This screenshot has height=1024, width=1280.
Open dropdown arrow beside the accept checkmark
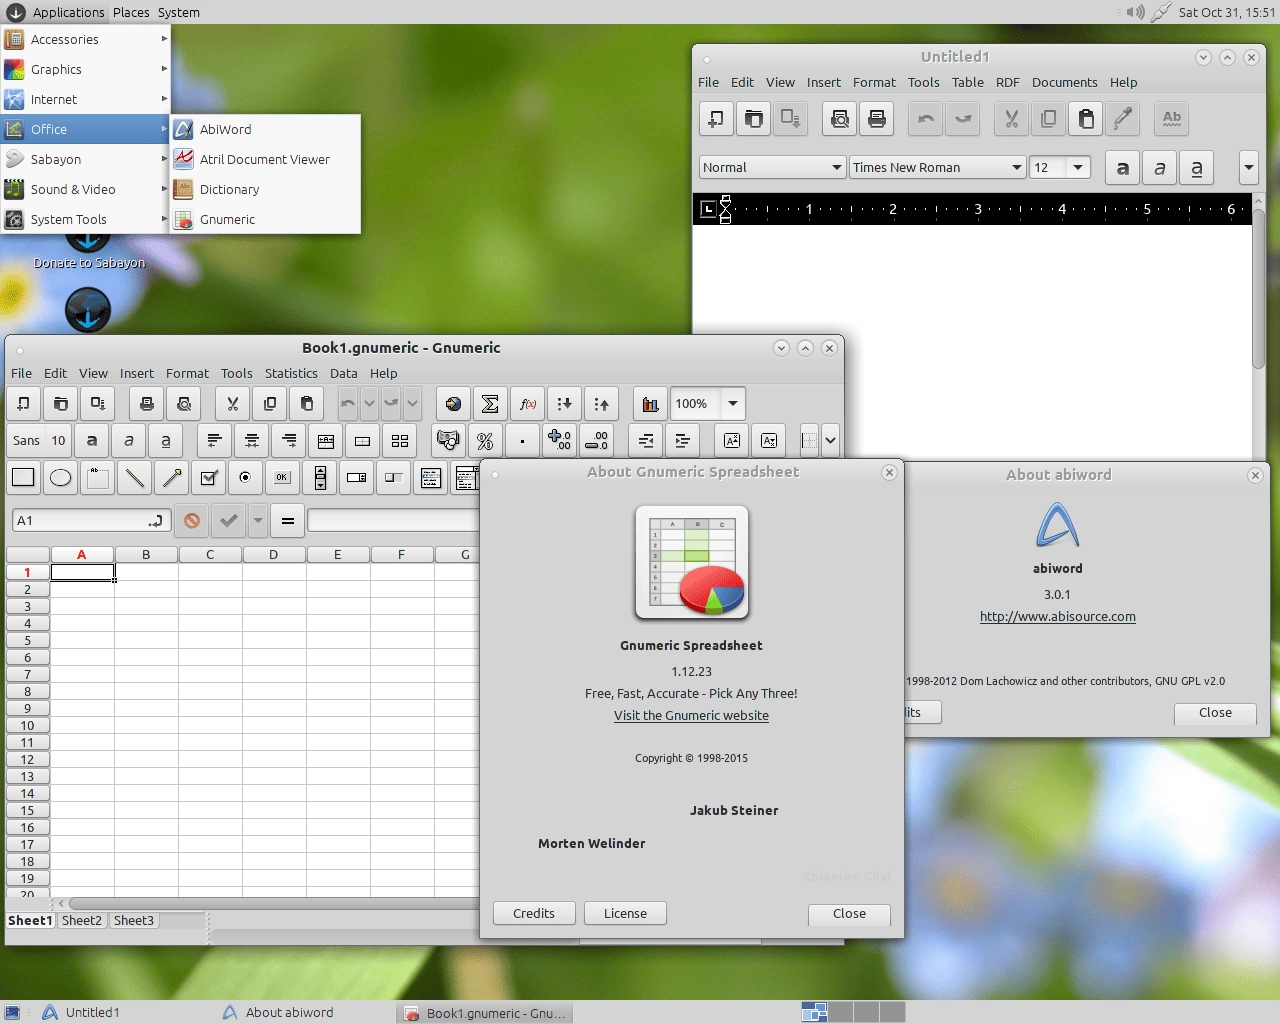click(x=258, y=520)
